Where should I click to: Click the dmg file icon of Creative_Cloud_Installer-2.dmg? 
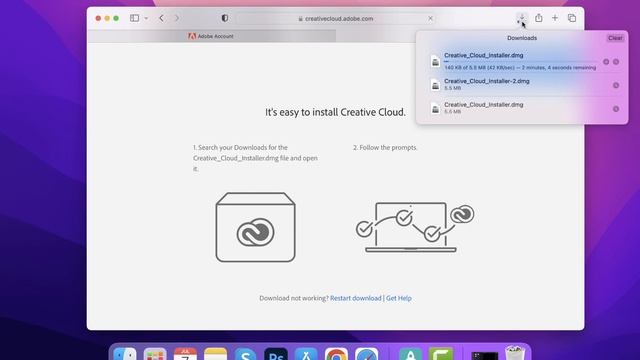coord(436,85)
